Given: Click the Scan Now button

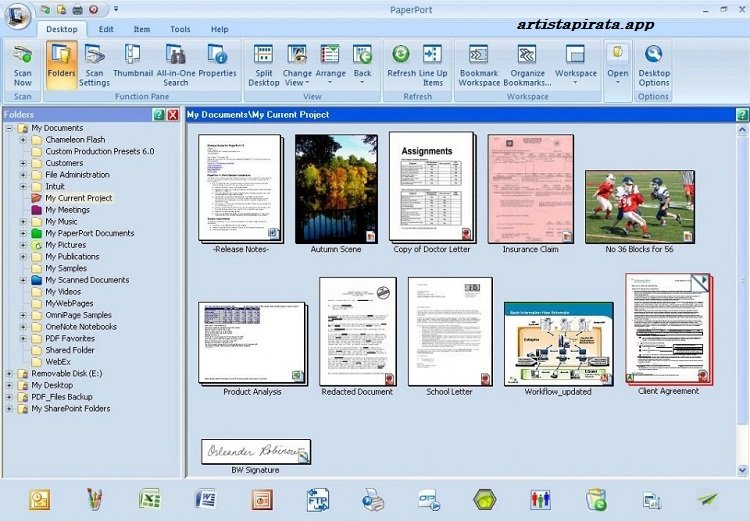Looking at the screenshot, I should click(x=22, y=66).
